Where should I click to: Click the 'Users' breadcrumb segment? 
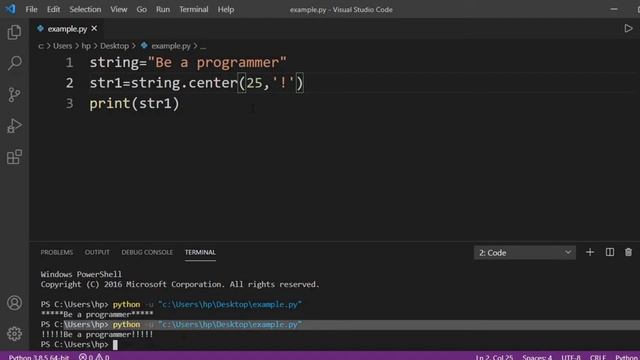pyautogui.click(x=62, y=46)
